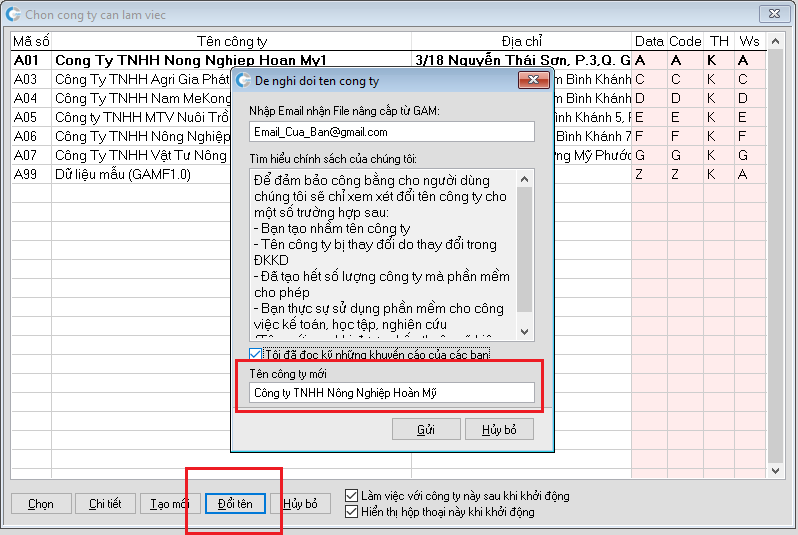Click the Tên công ty mới field
The height and width of the screenshot is (535, 798).
[391, 393]
